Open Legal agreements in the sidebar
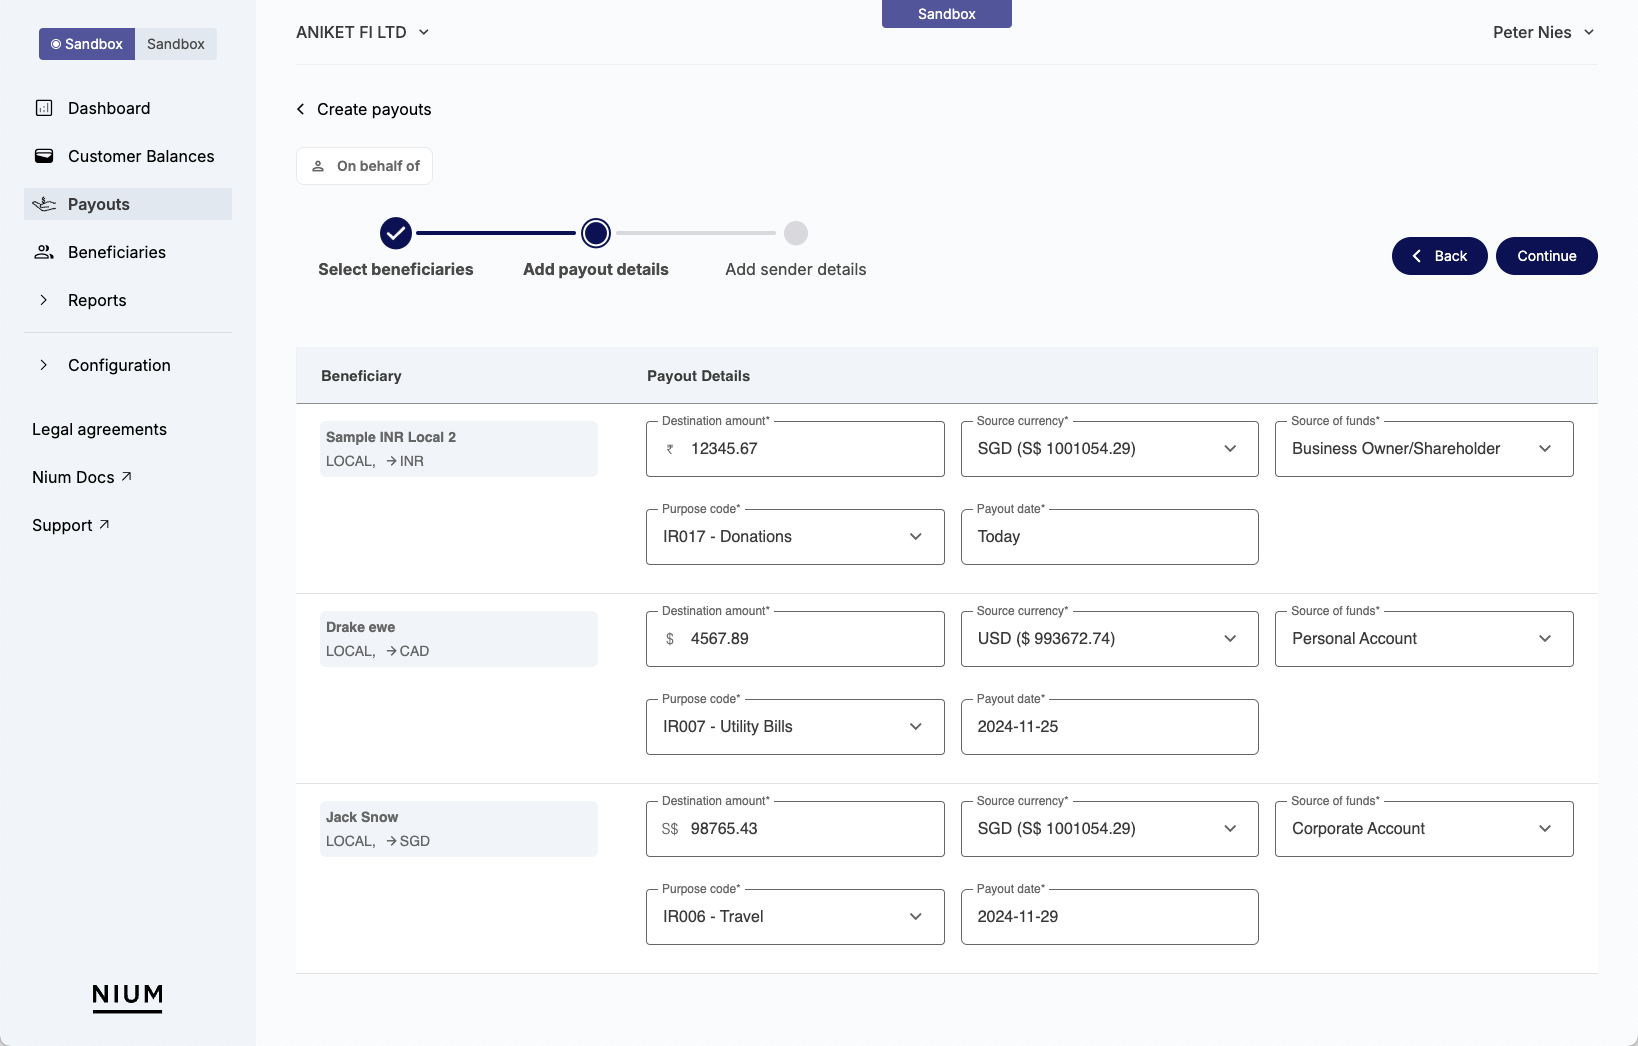Viewport: 1638px width, 1046px height. click(99, 429)
